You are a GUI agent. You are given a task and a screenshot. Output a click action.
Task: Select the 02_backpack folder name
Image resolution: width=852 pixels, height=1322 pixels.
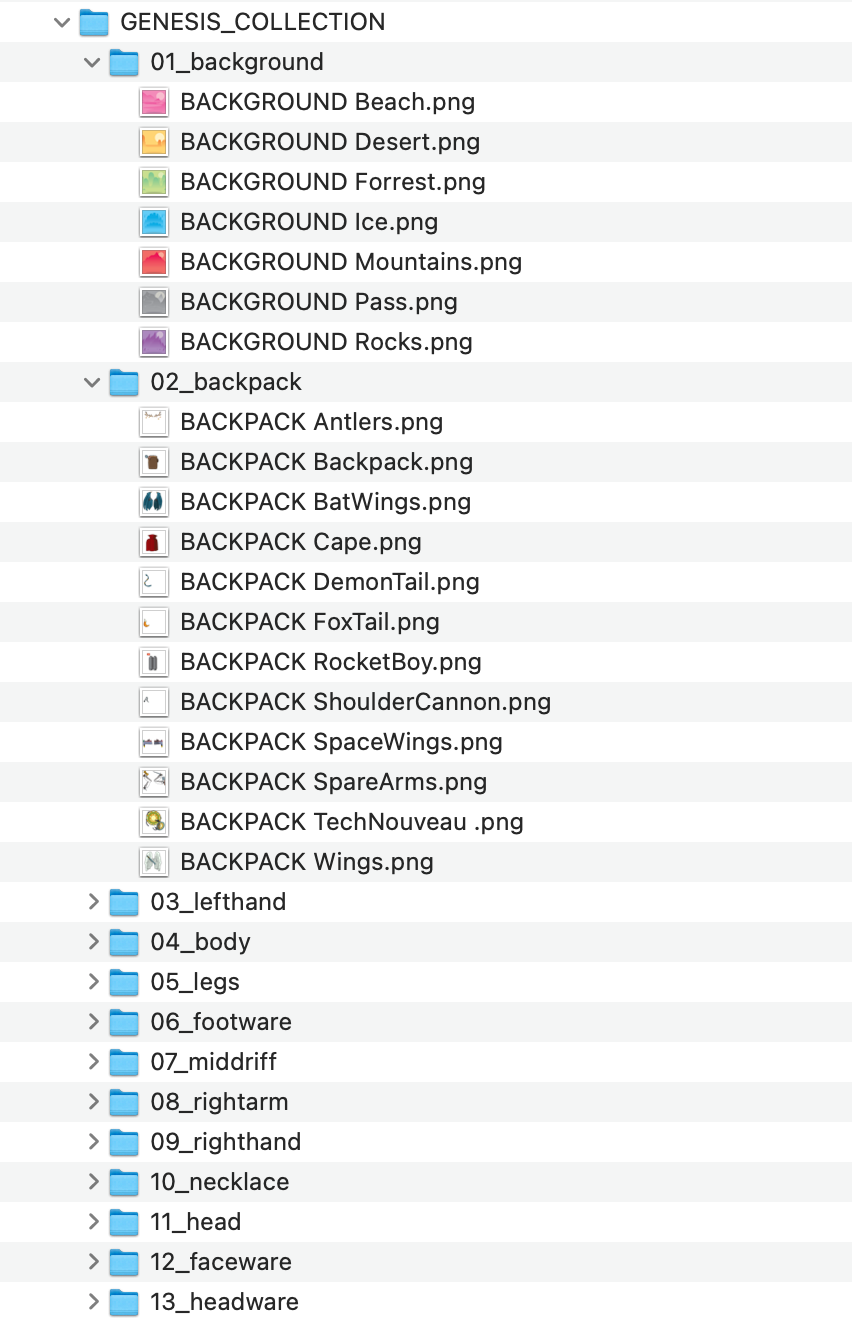226,382
